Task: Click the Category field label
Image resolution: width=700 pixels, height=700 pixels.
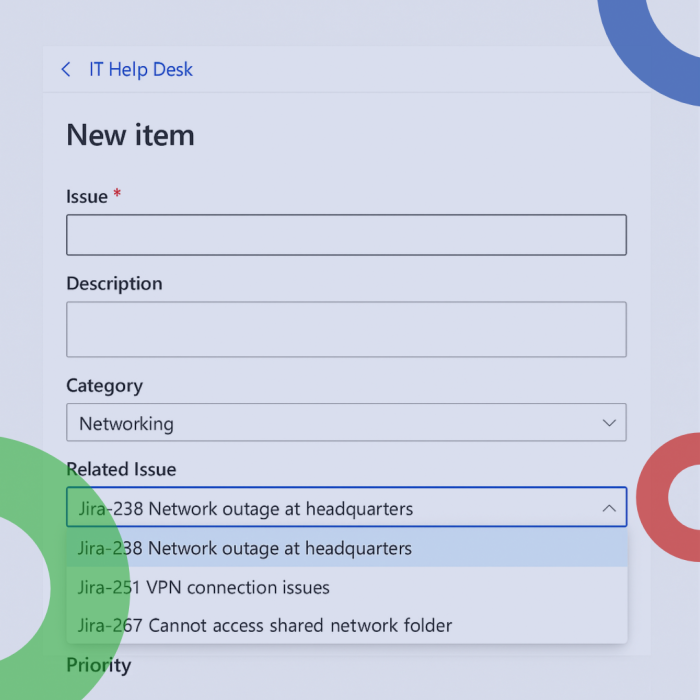Action: tap(104, 386)
